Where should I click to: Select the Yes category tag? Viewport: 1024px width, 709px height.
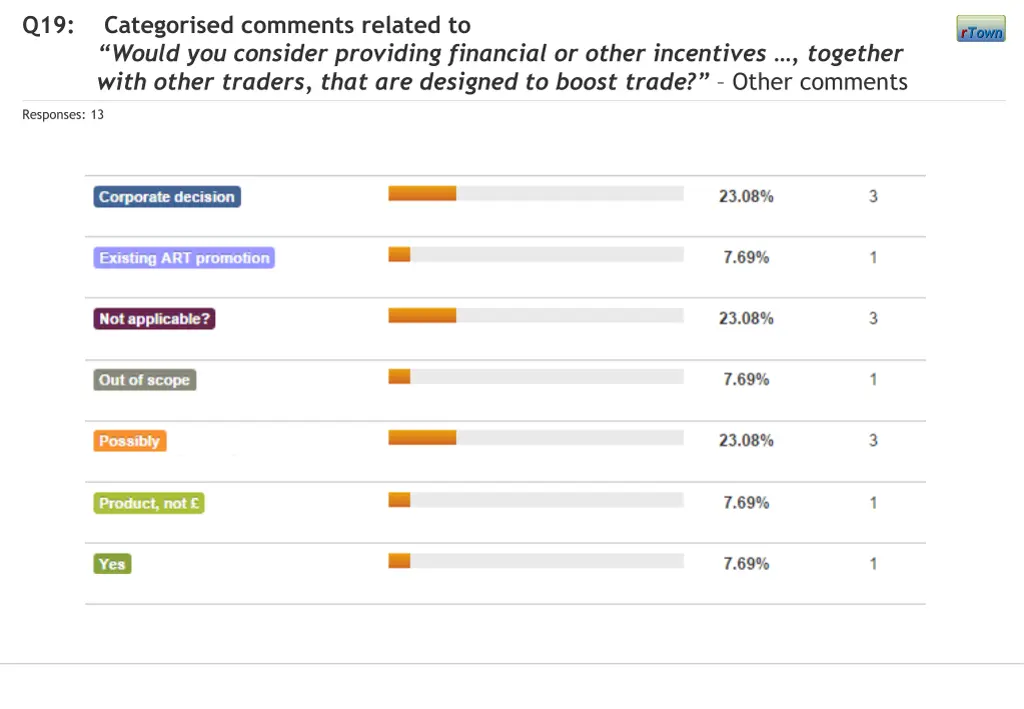click(112, 564)
